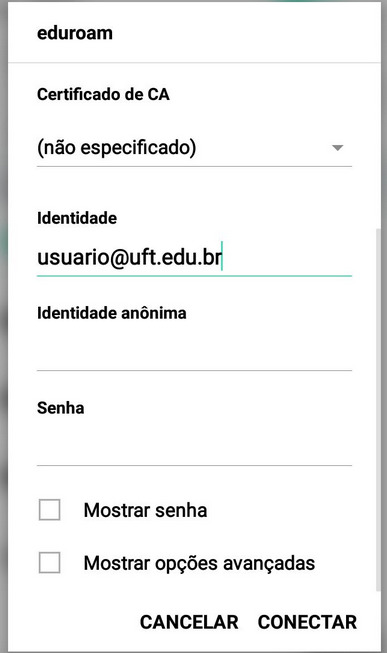Click the Identidade label
The height and width of the screenshot is (653, 387).
[x=77, y=218]
